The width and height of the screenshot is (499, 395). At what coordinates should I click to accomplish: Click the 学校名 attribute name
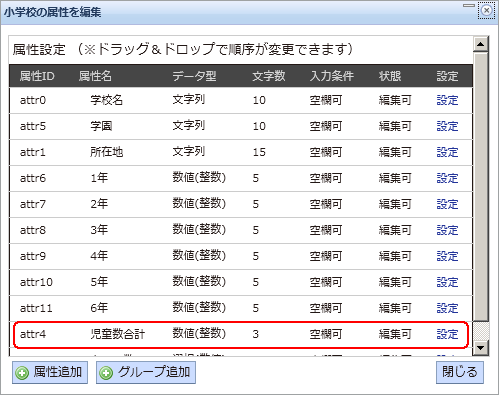click(x=106, y=100)
